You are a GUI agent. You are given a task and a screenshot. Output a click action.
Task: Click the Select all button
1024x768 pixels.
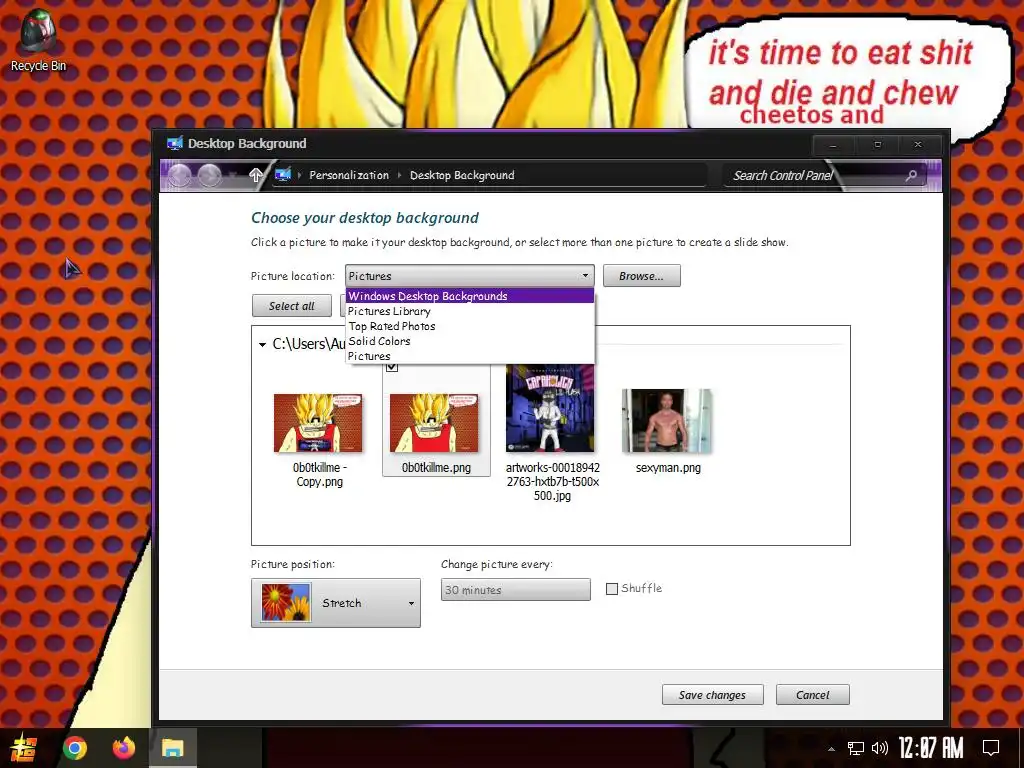click(291, 306)
